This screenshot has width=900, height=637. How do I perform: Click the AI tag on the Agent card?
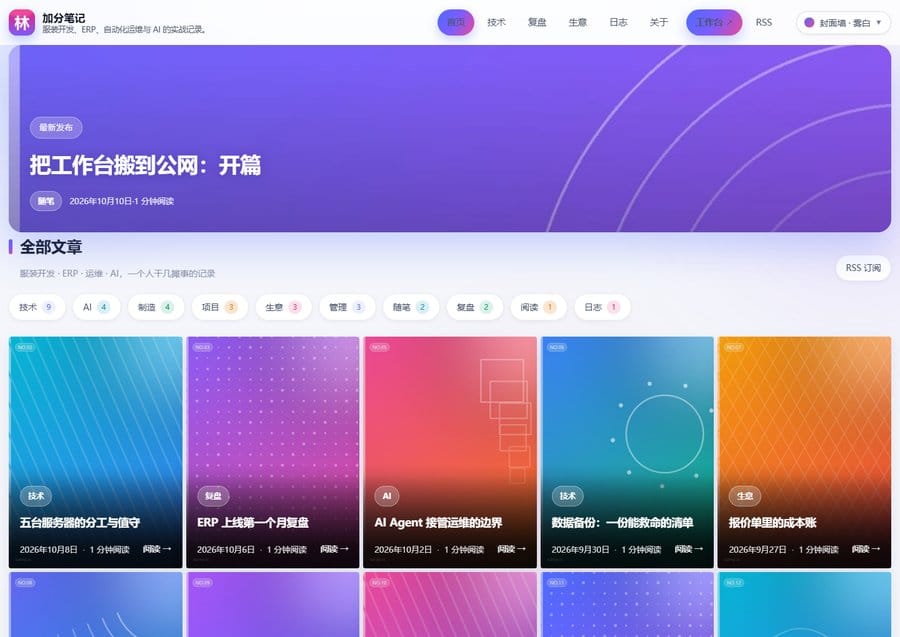click(387, 496)
